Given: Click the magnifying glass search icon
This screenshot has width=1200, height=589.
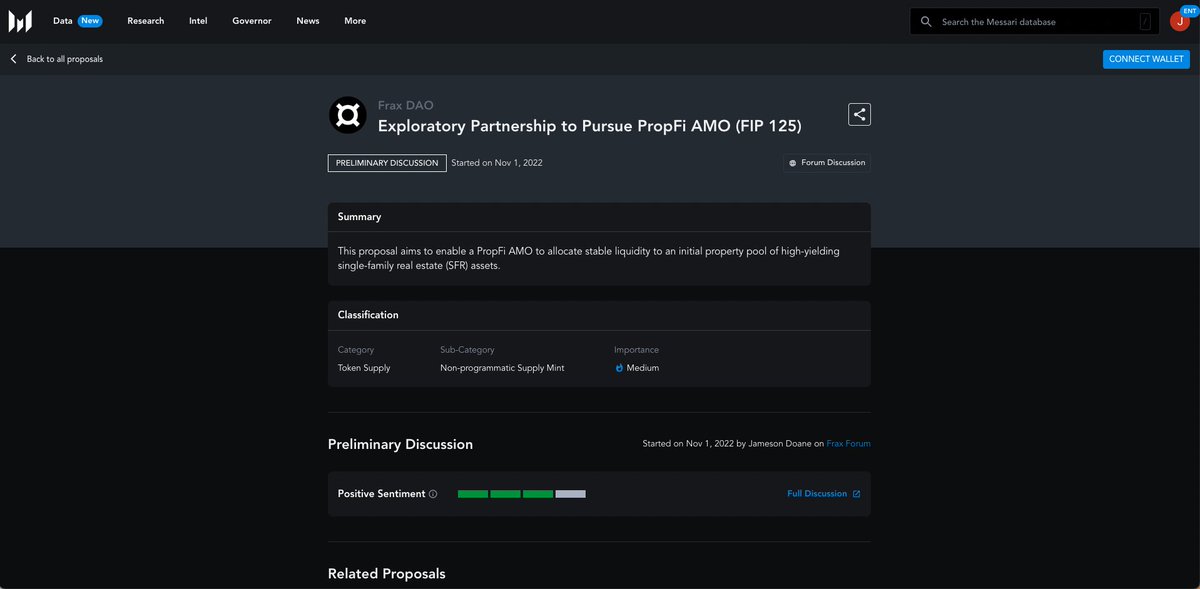Looking at the screenshot, I should pyautogui.click(x=926, y=22).
